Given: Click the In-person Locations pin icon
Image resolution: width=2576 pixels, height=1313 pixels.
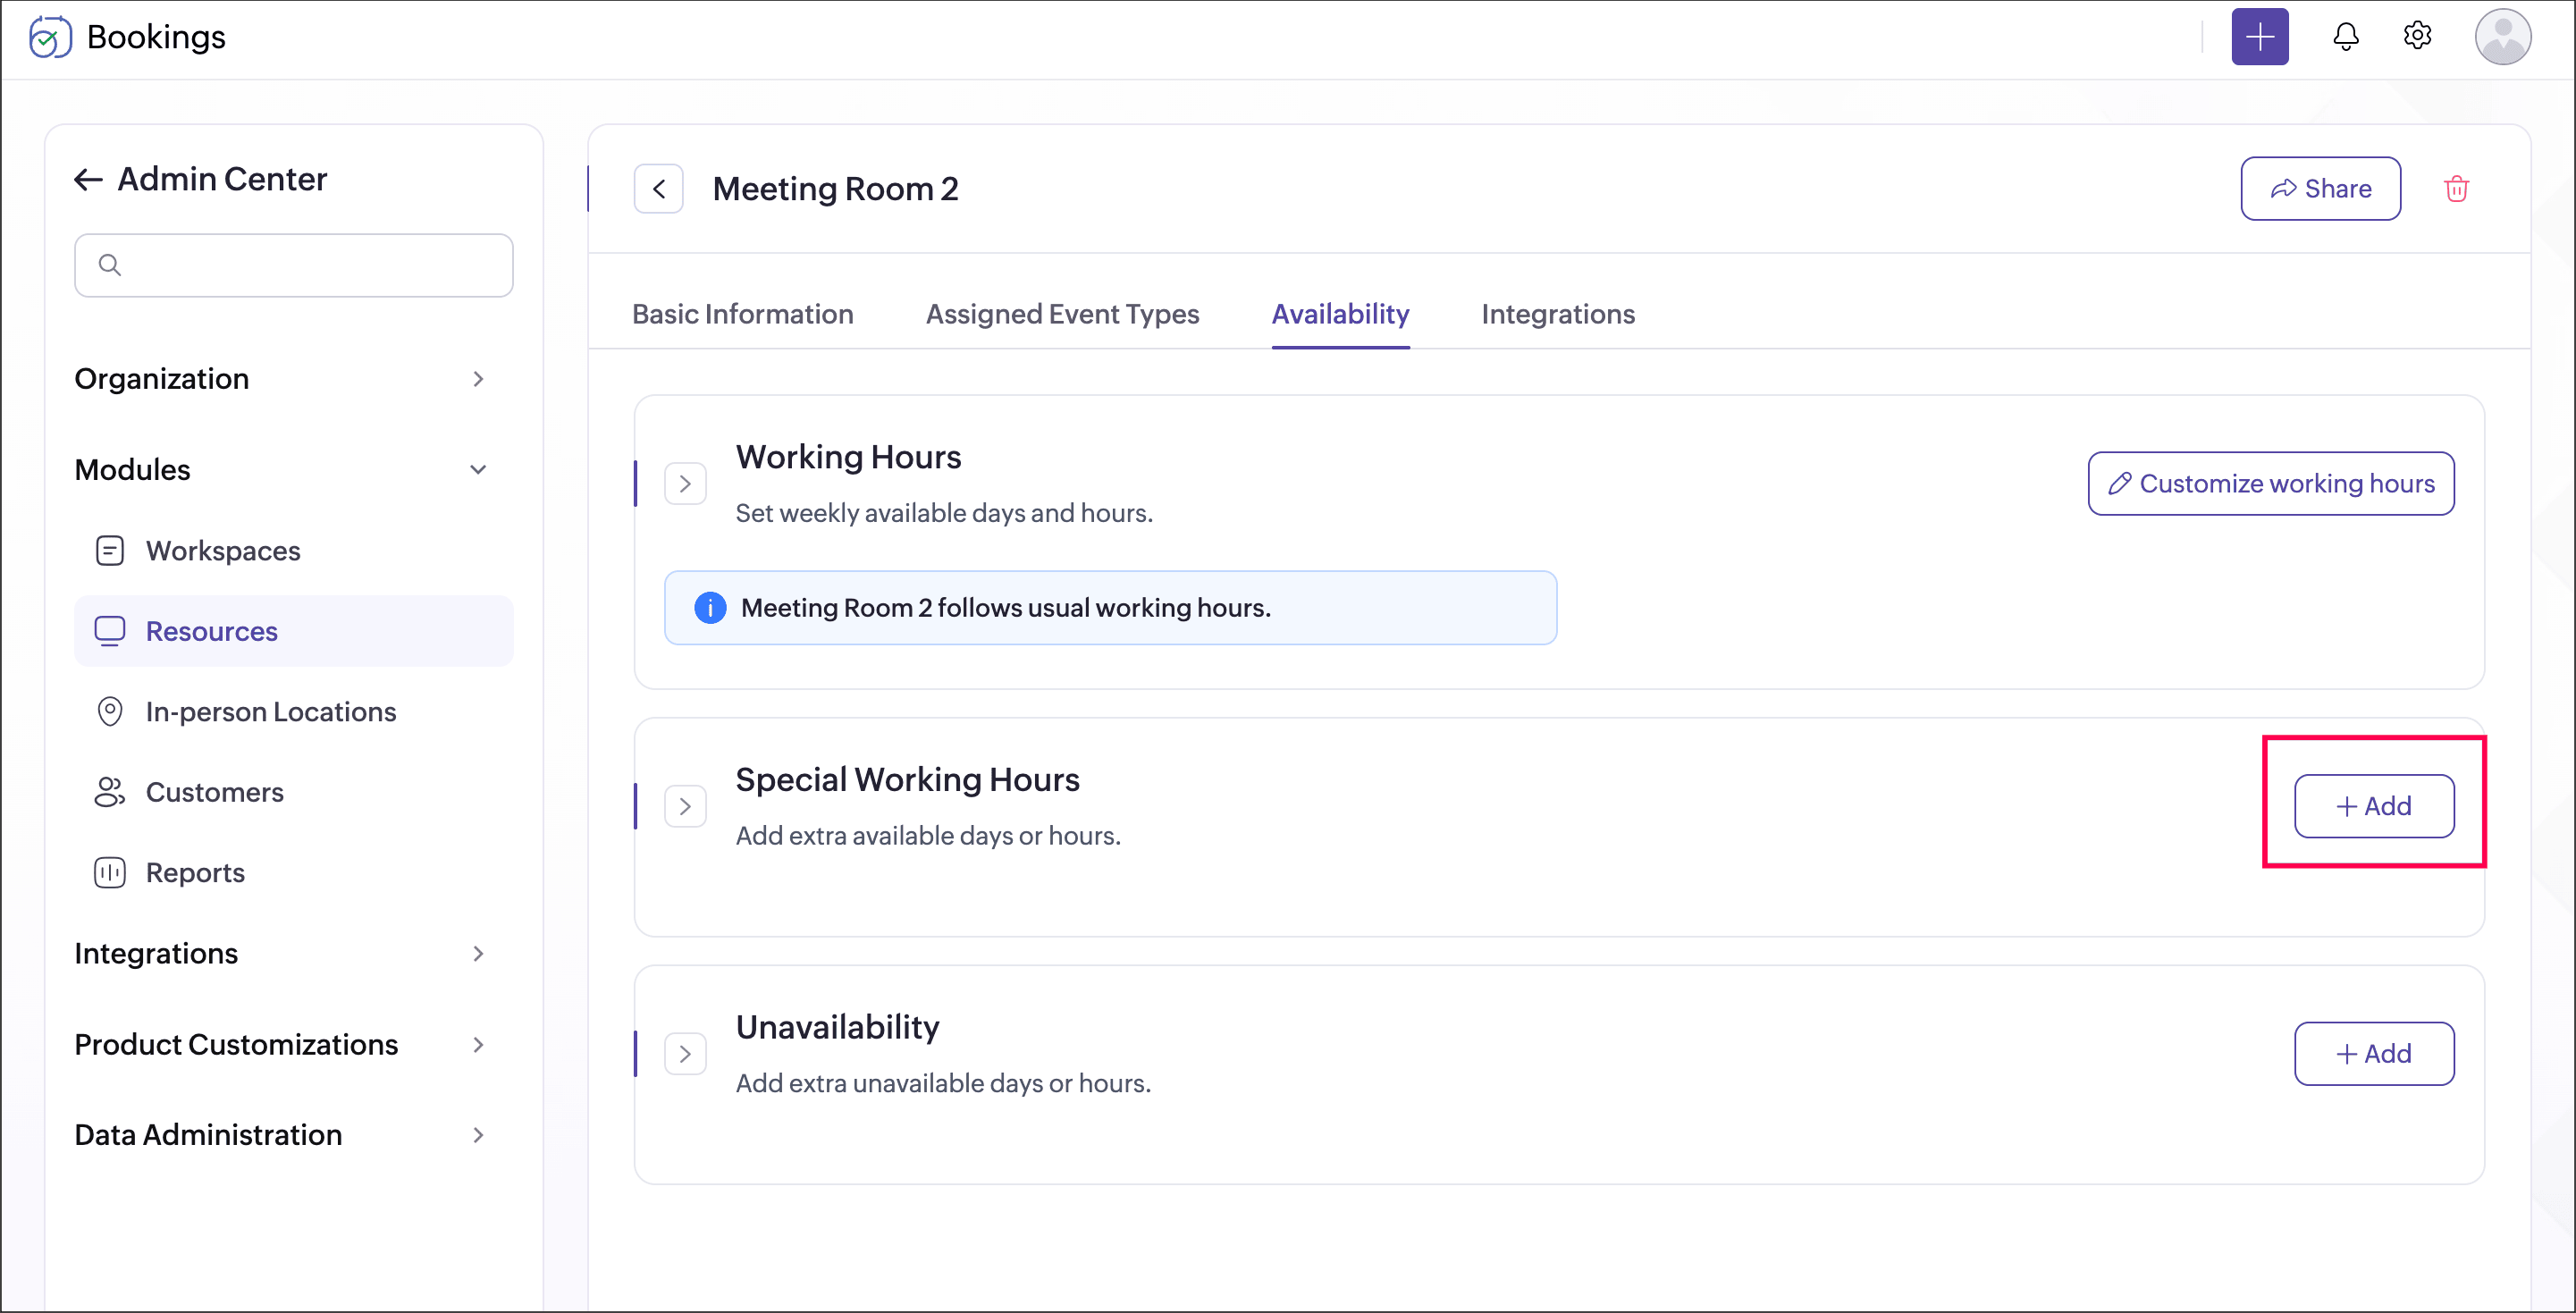Looking at the screenshot, I should point(110,712).
